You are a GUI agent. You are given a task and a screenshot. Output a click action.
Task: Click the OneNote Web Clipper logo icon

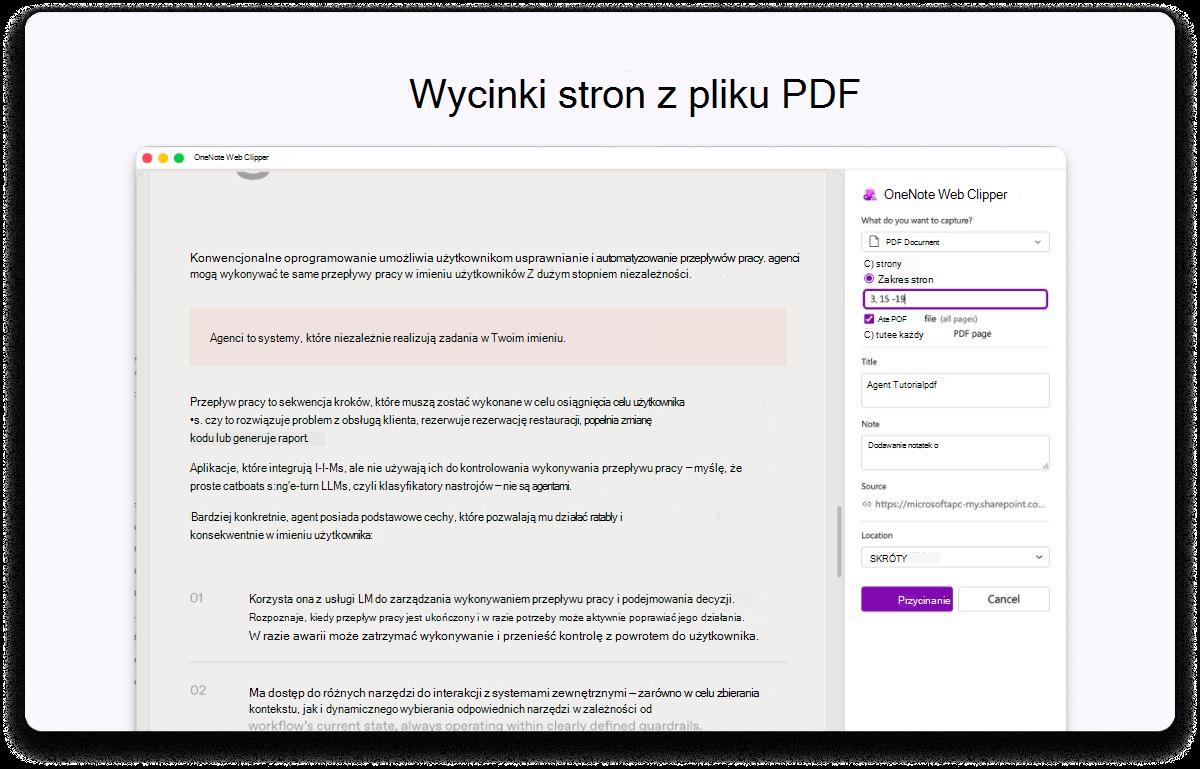(x=870, y=194)
